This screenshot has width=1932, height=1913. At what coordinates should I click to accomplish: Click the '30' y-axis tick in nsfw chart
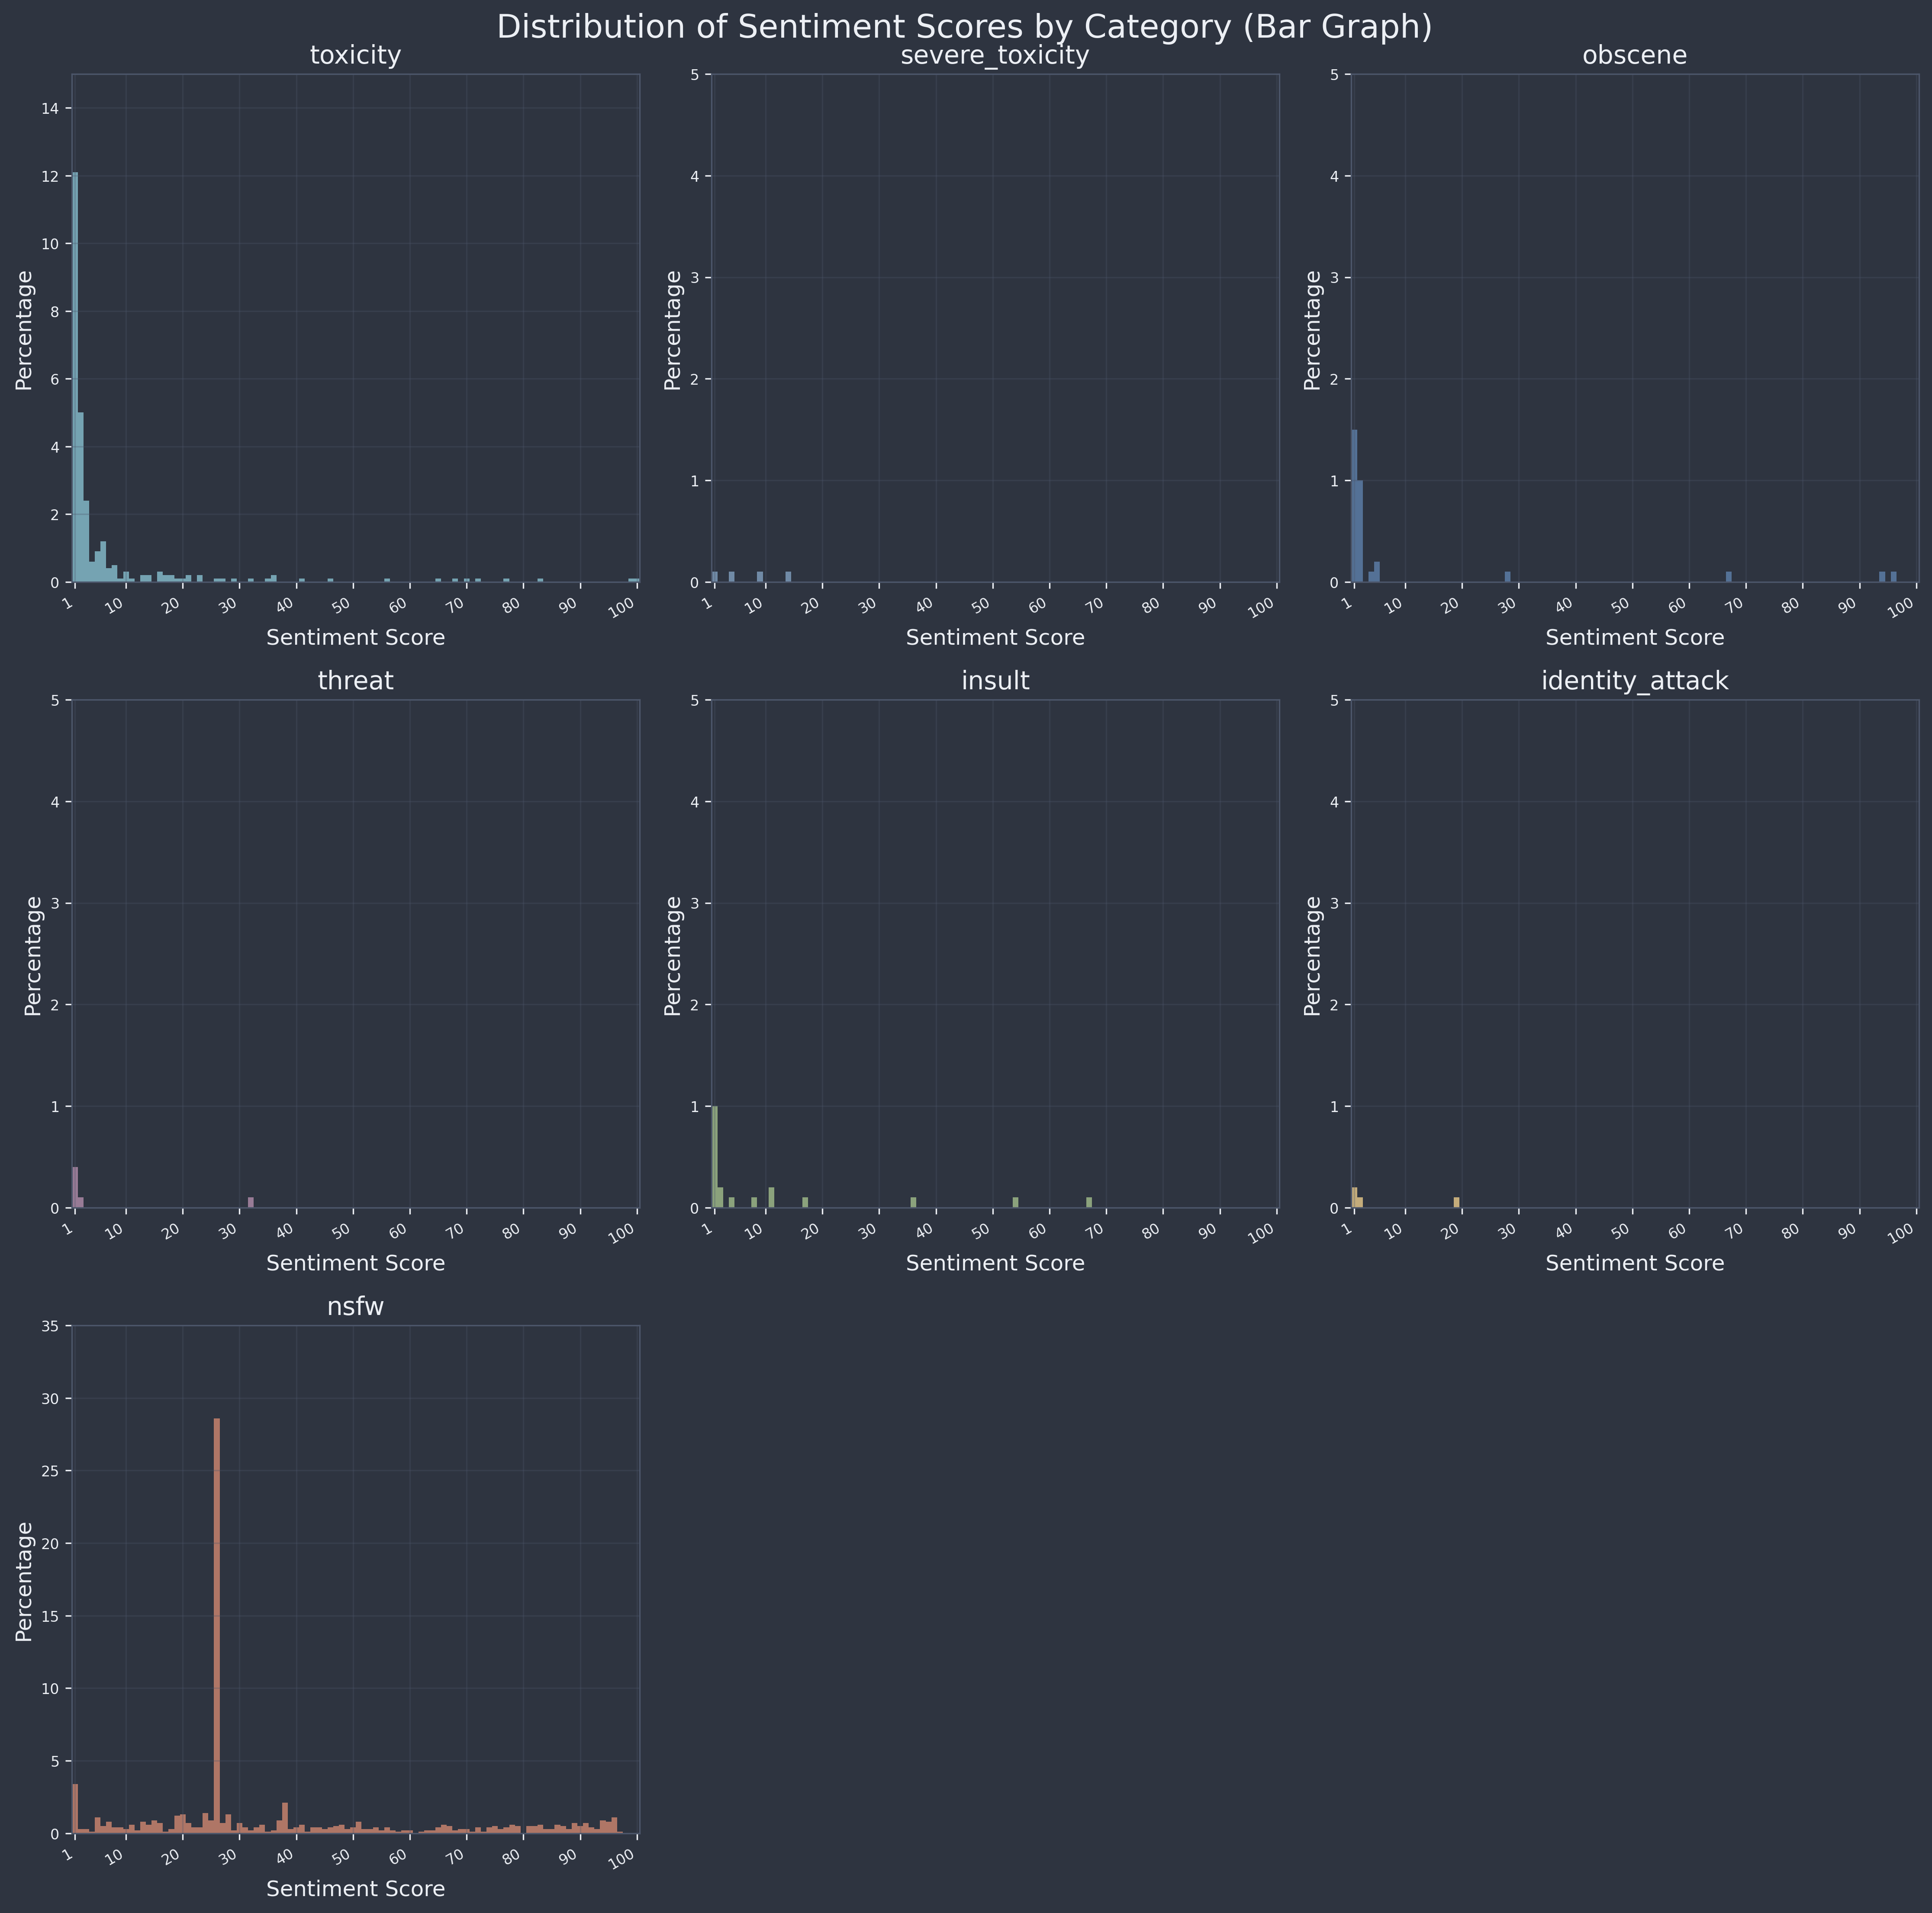coord(51,1398)
